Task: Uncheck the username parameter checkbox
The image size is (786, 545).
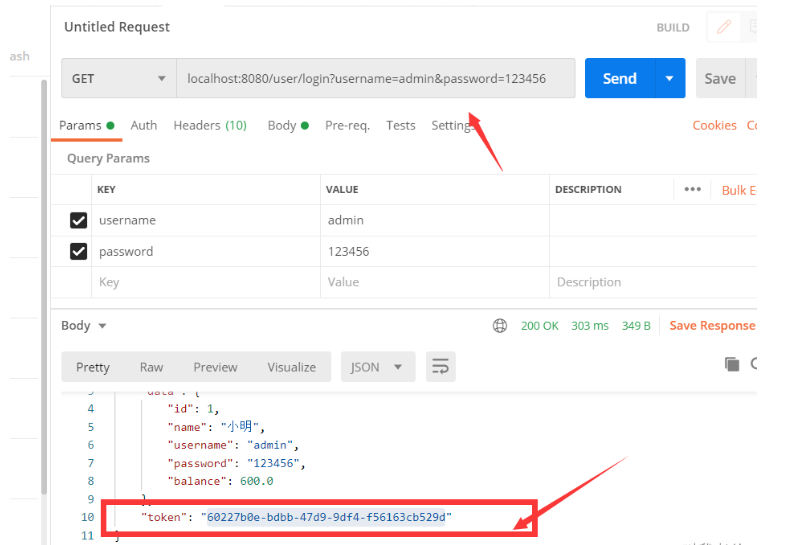Action: 78,220
